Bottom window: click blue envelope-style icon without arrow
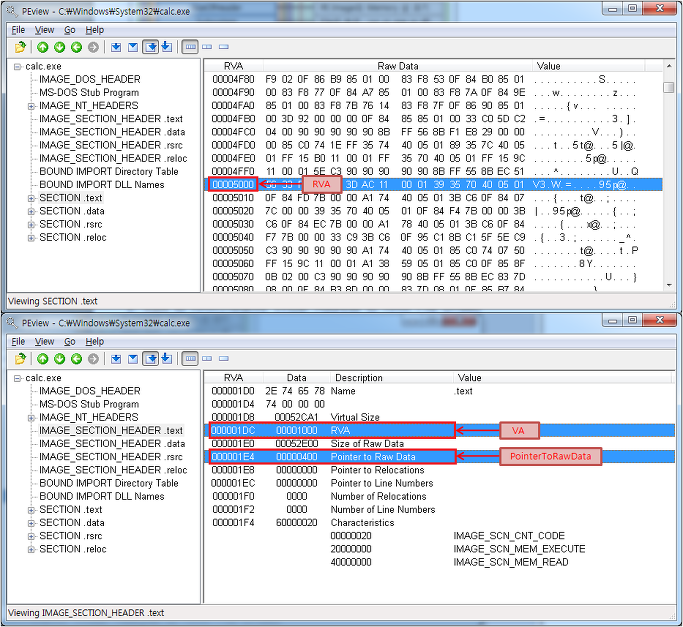 tap(133, 359)
